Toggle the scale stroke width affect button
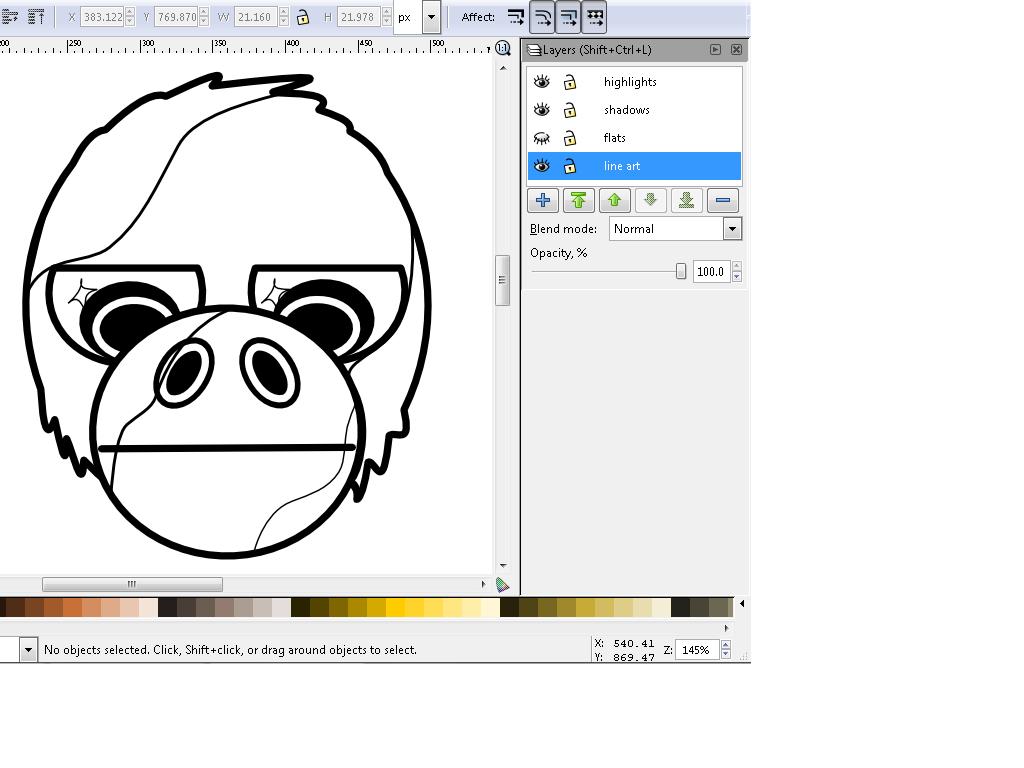The width and height of the screenshot is (1024, 768). coord(516,17)
